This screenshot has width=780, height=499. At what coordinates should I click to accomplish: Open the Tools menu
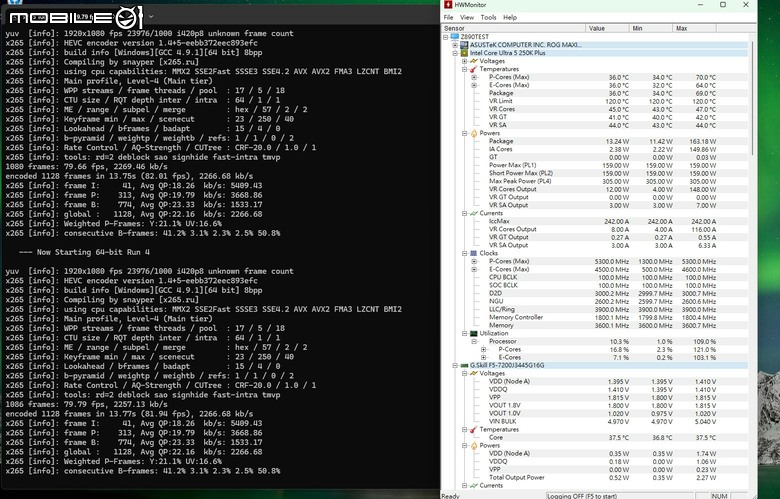coord(488,17)
